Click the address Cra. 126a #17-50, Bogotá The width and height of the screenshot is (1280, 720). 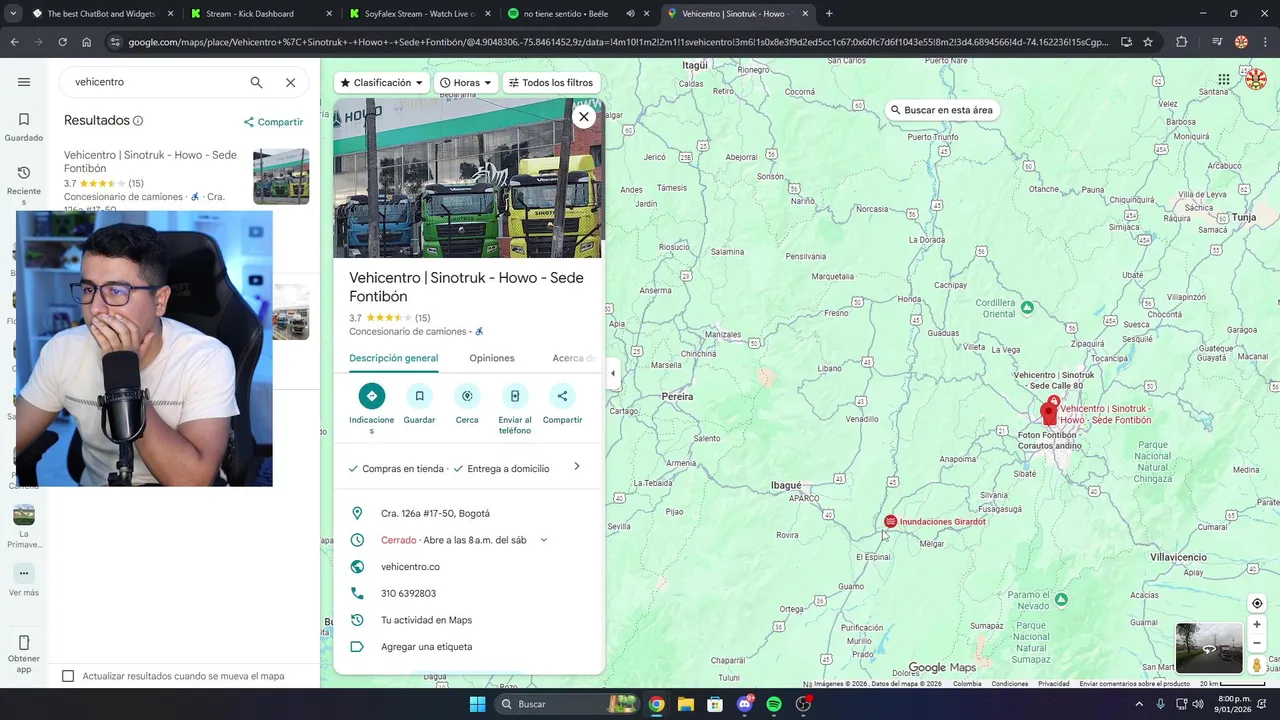click(435, 513)
